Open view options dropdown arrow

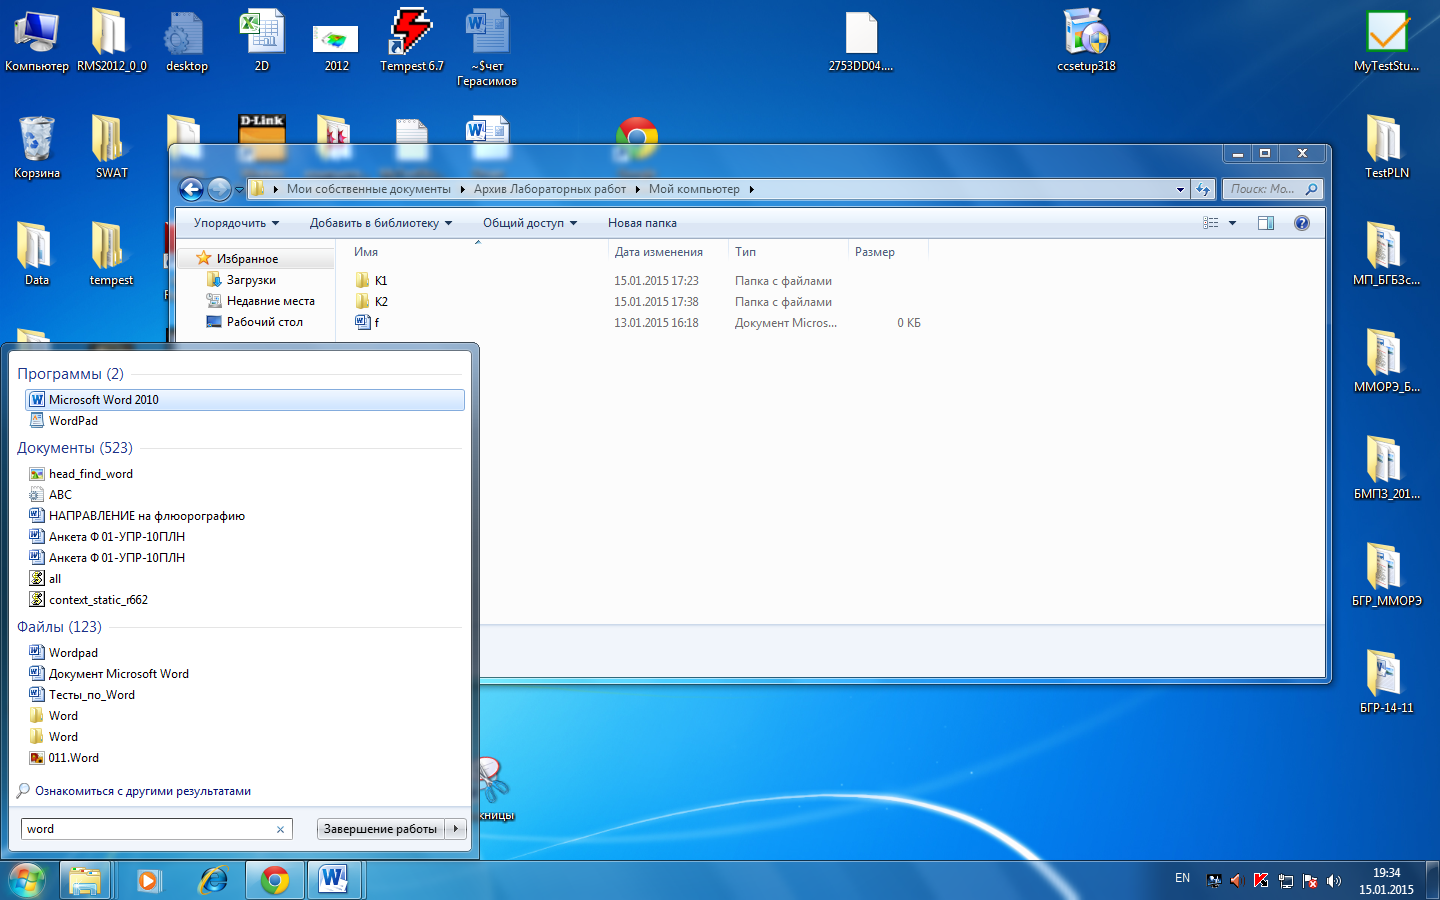tap(1232, 223)
